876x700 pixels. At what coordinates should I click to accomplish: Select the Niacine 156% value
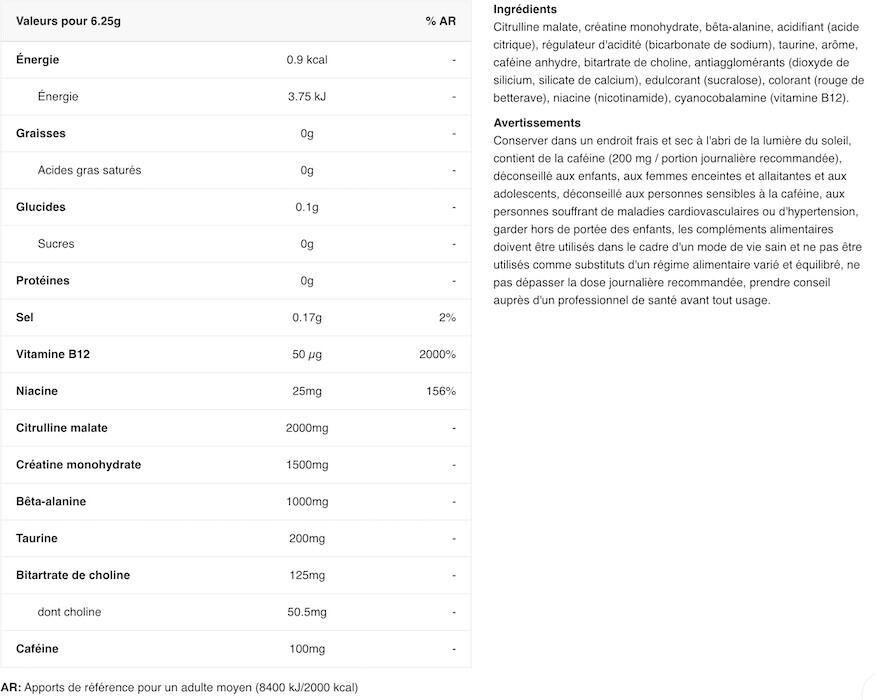click(x=441, y=391)
